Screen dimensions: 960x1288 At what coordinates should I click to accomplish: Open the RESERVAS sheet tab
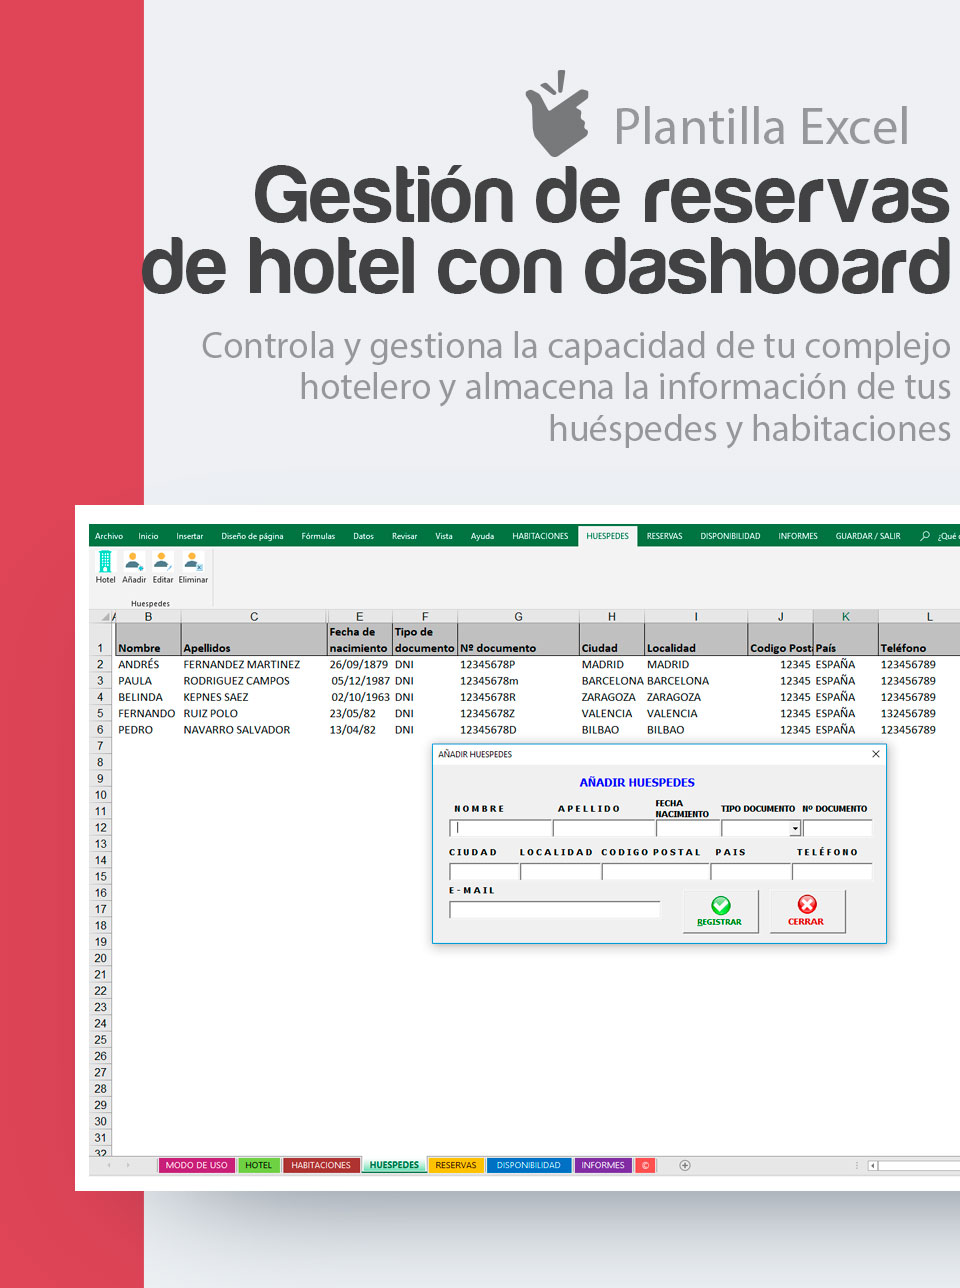(456, 1165)
